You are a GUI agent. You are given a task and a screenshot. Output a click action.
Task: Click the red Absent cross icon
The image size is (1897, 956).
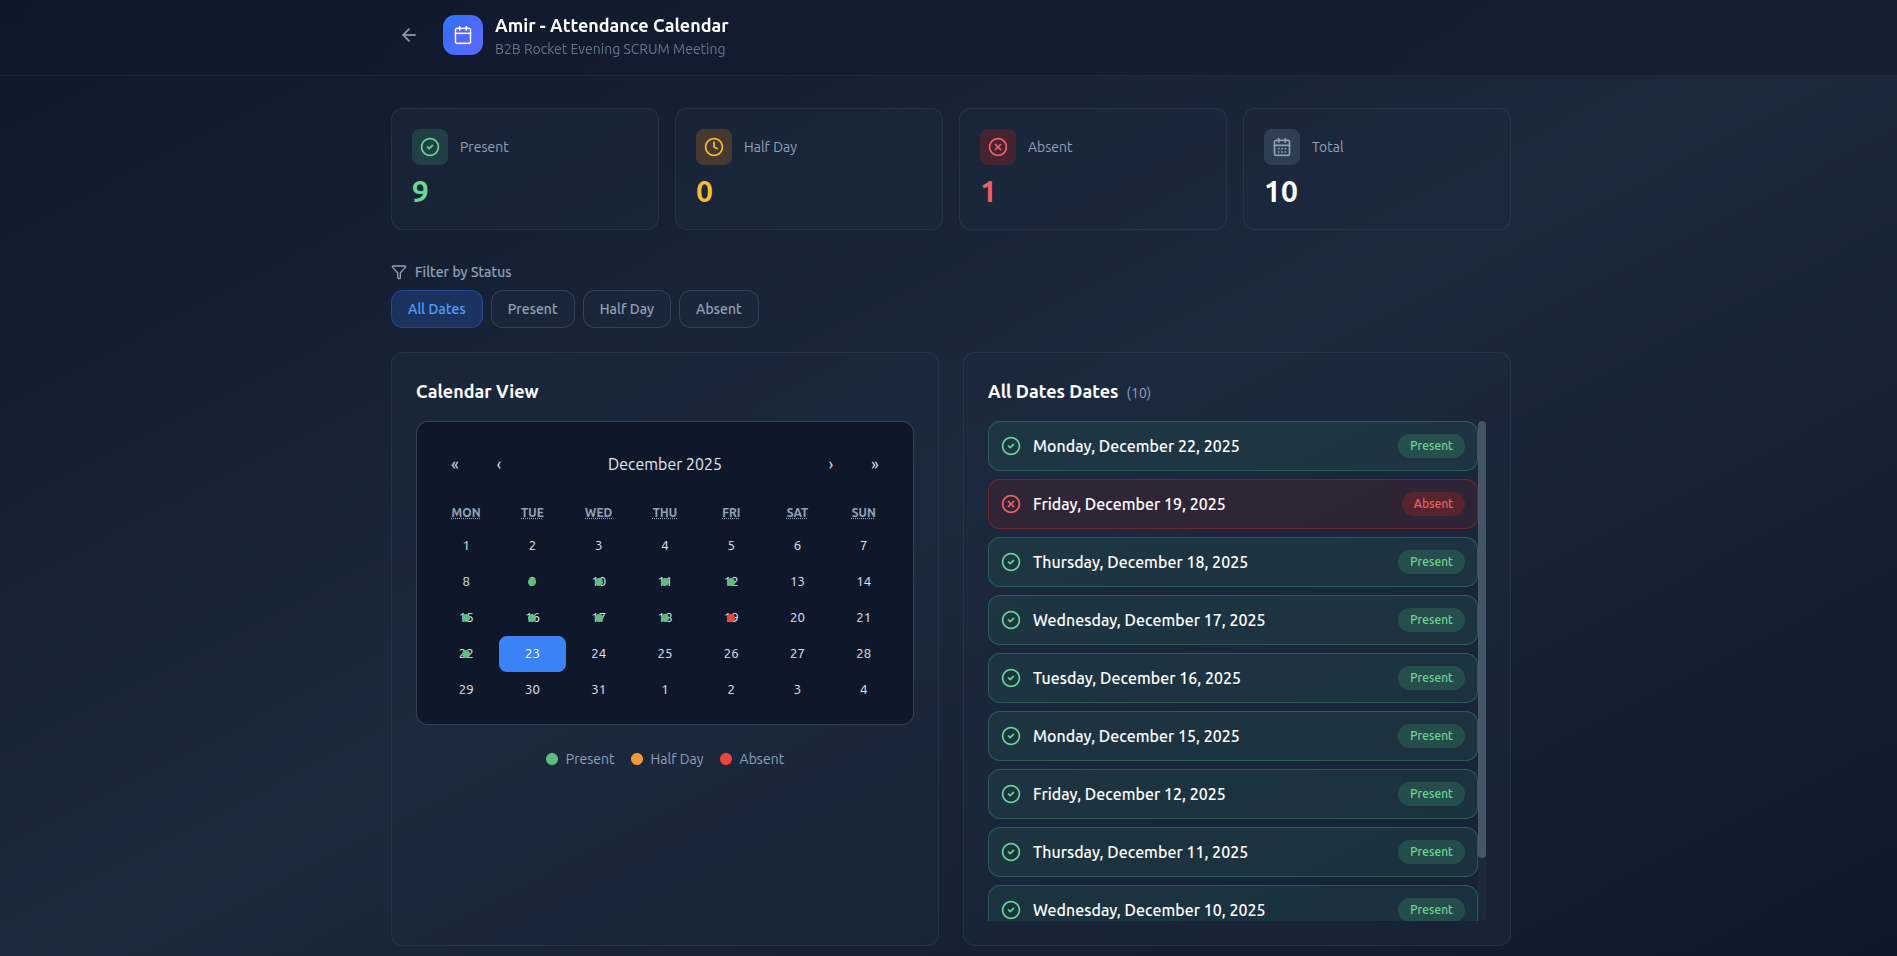(997, 147)
